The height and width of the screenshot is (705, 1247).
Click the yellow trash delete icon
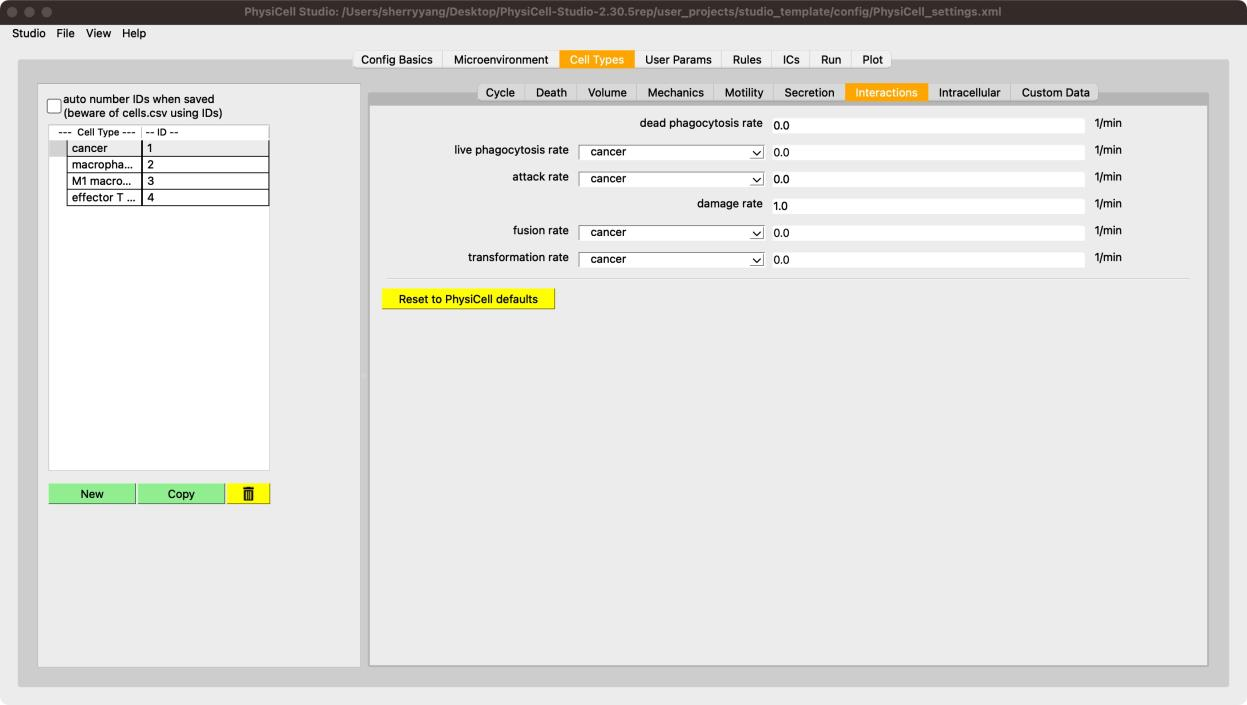pos(248,494)
